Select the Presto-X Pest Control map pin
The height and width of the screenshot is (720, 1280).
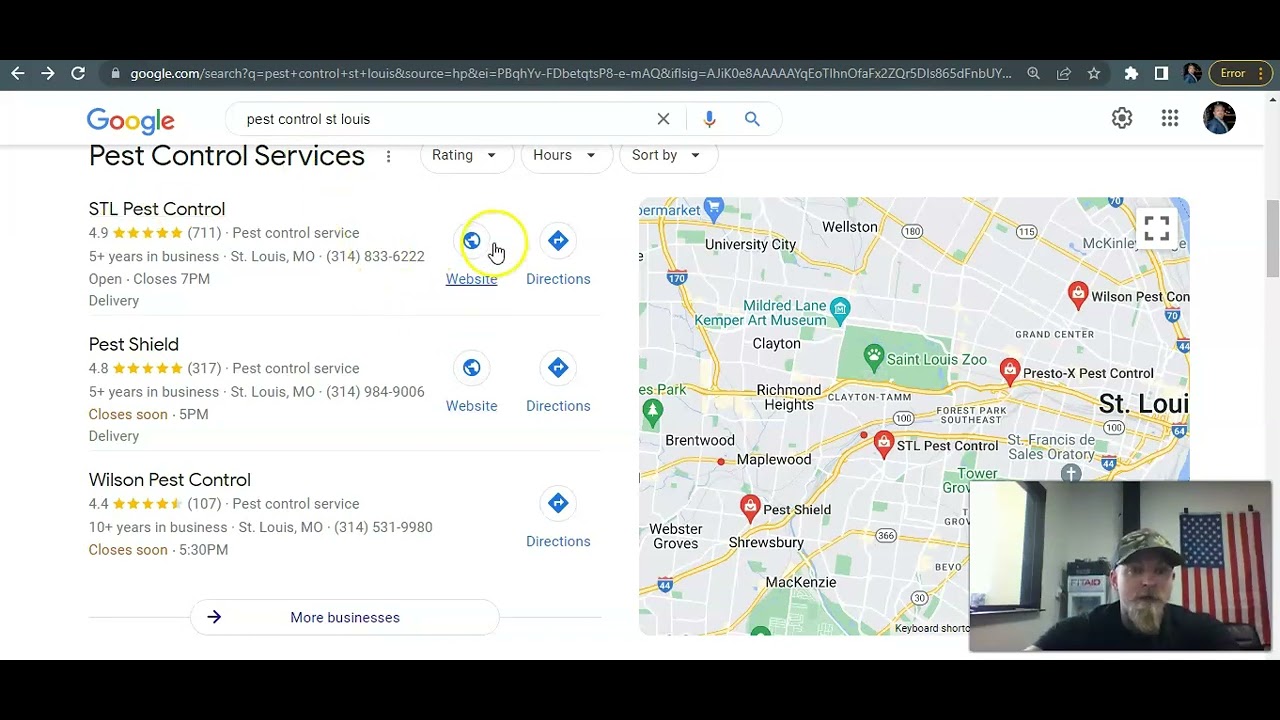(x=1010, y=371)
